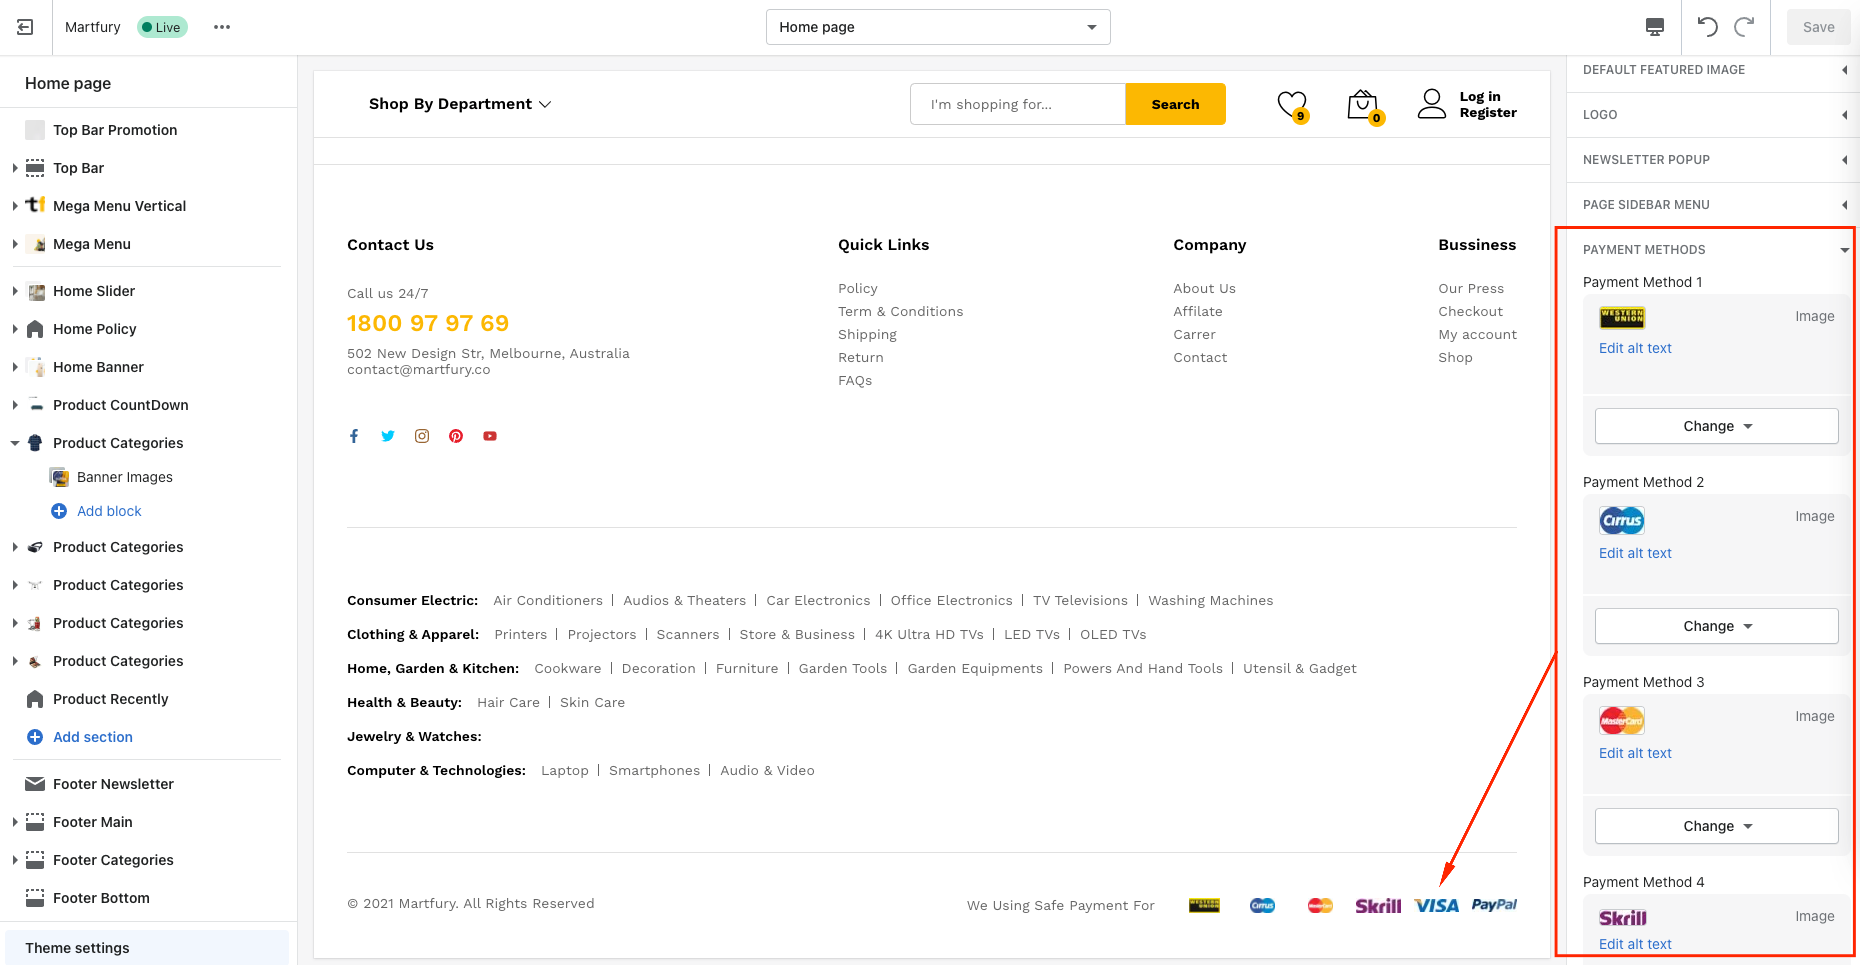Click Edit alt text for Payment Method 2
The height and width of the screenshot is (965, 1860).
pyautogui.click(x=1635, y=553)
